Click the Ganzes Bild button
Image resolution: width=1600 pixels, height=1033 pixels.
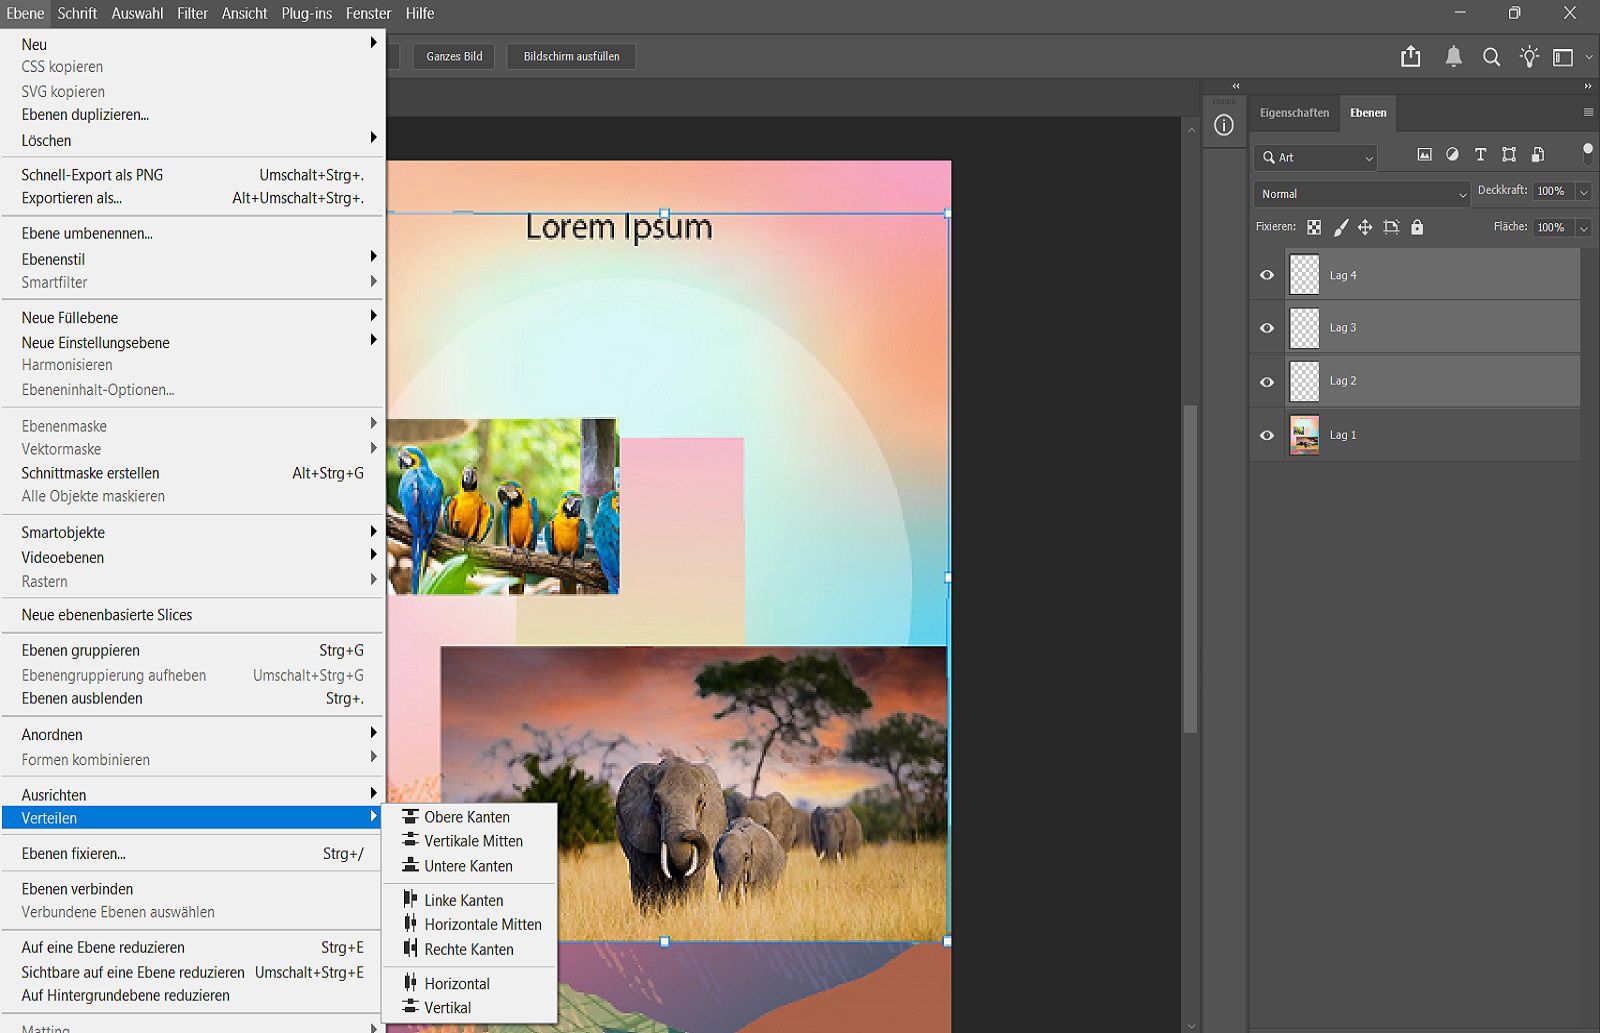point(454,57)
